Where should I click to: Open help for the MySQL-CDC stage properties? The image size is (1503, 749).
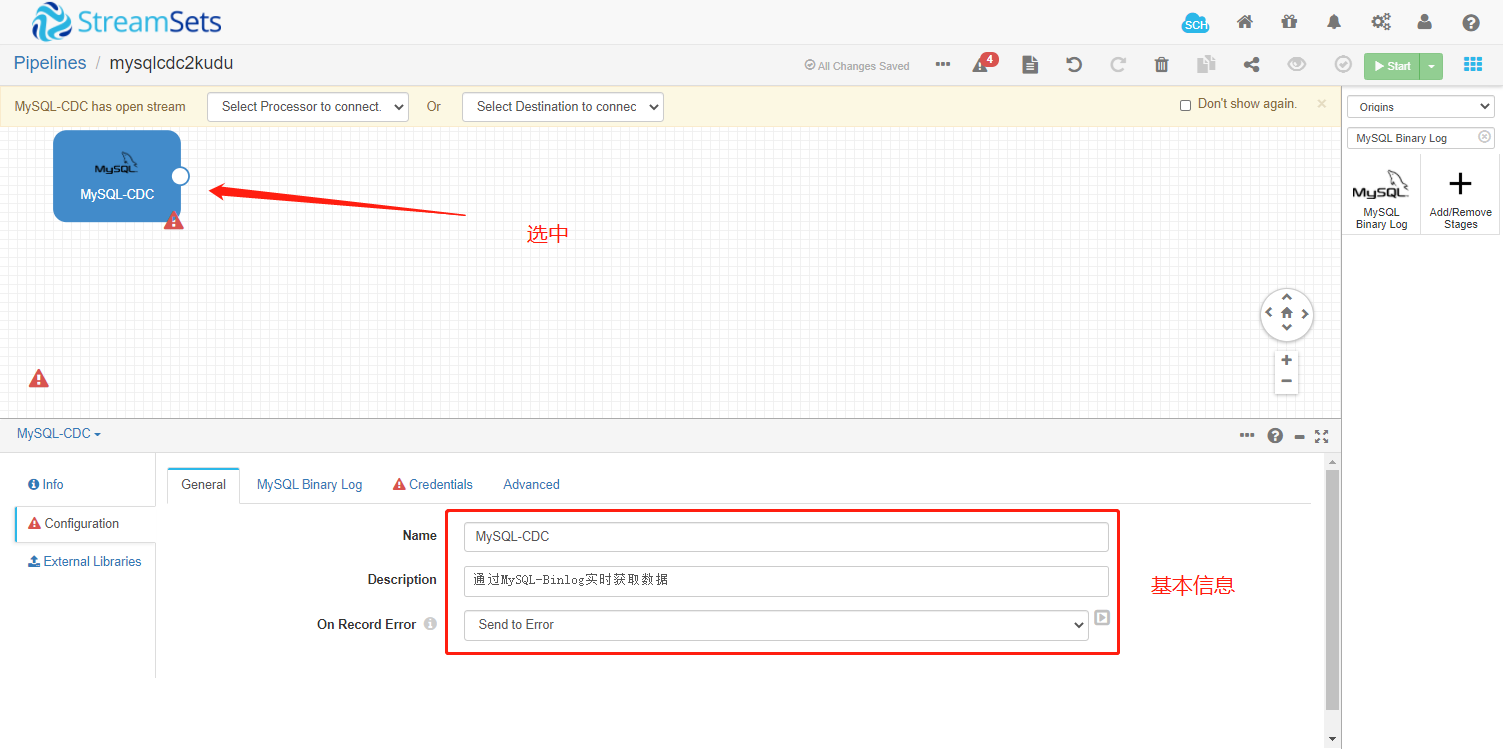pos(1275,436)
